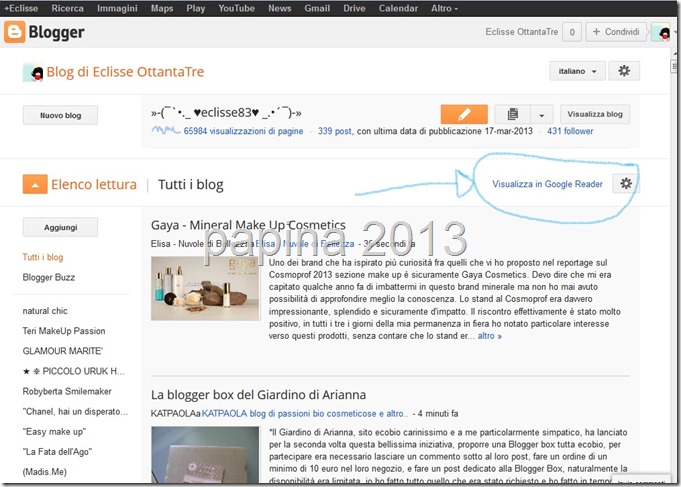681x487 pixels.
Task: Click the page views graph icon
Action: (165, 130)
